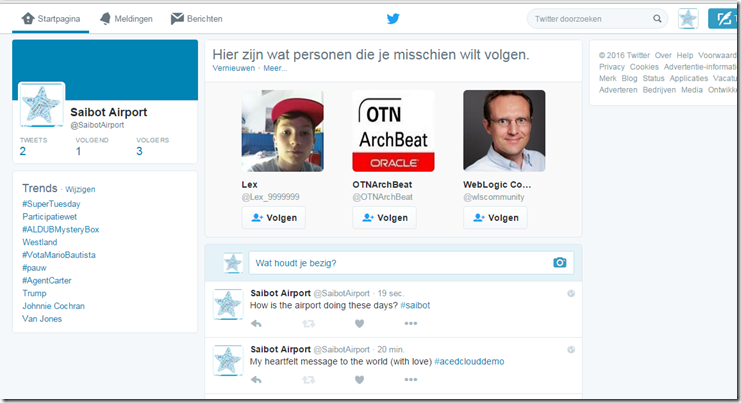This screenshot has height=403, width=741.
Task: Click Volgend count 1
Action: (78, 151)
